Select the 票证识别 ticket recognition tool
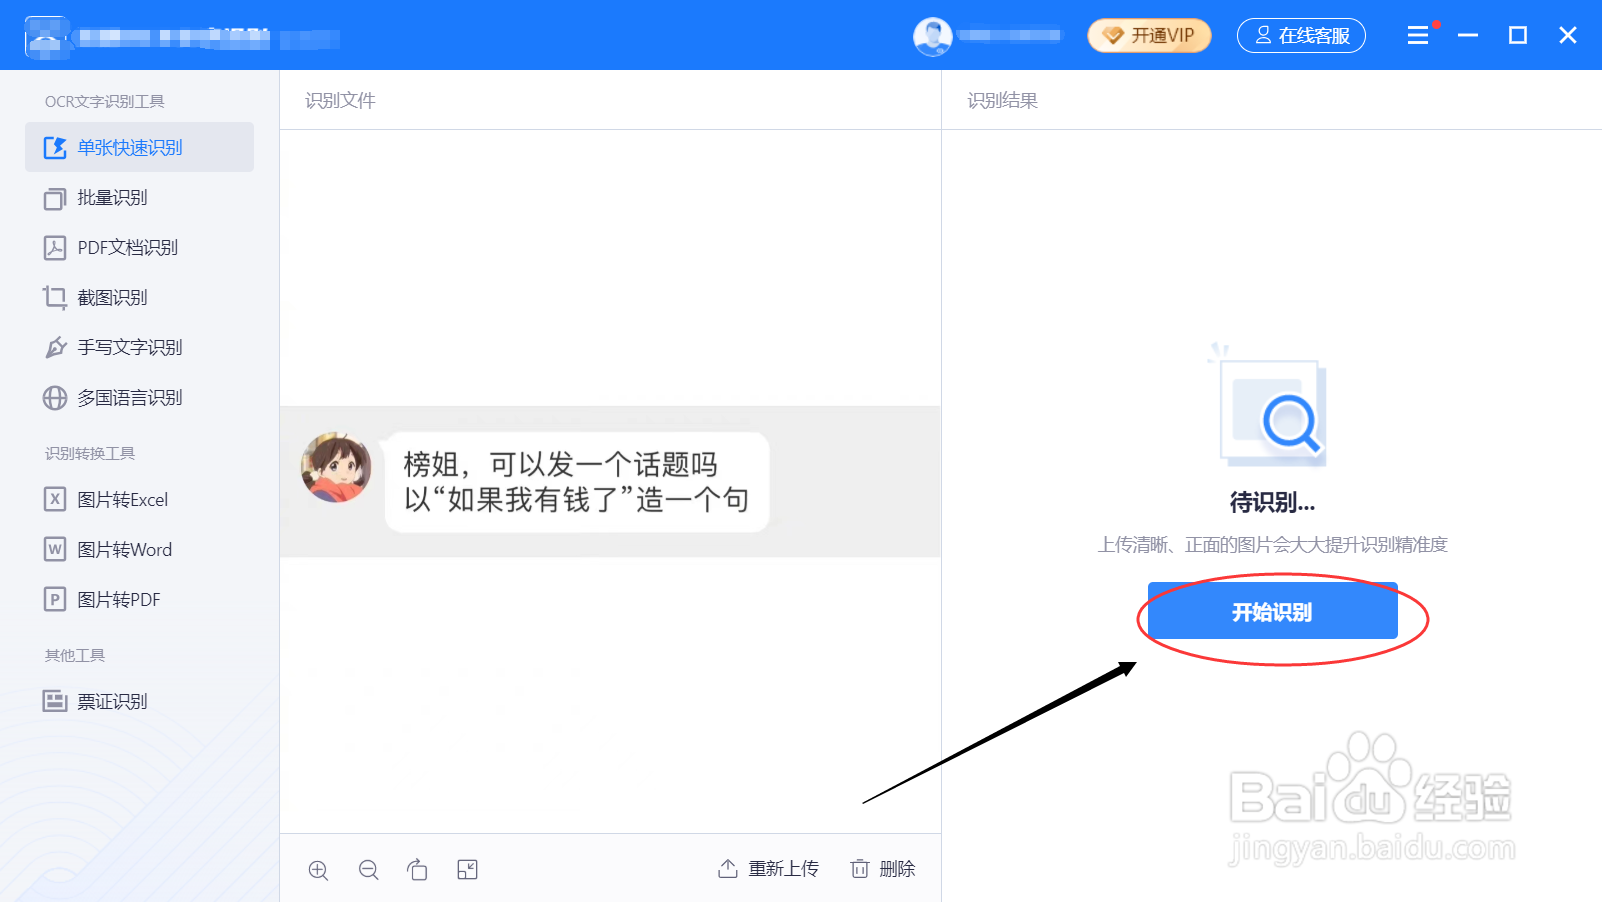Screen dimensions: 1602x902 point(112,701)
